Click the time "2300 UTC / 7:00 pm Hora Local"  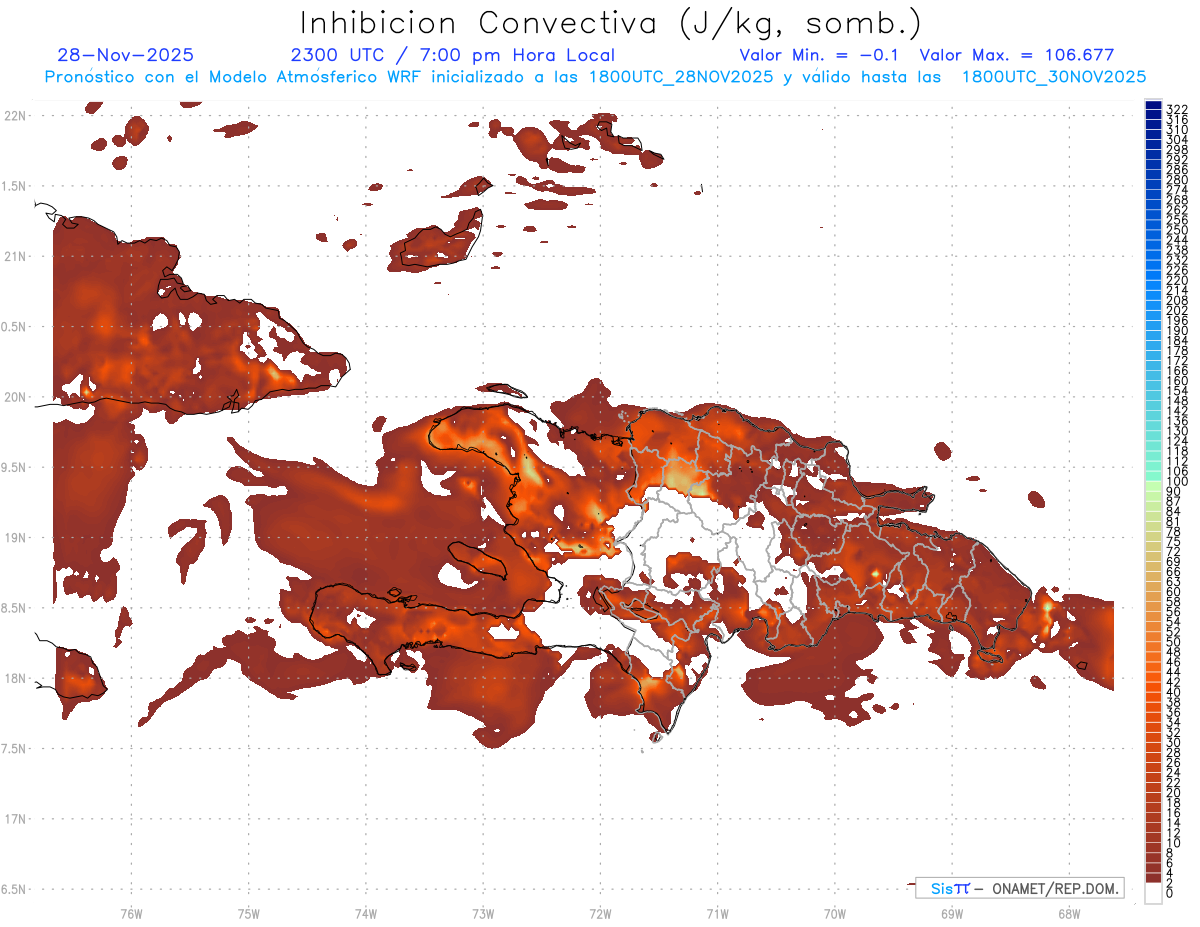453,55
